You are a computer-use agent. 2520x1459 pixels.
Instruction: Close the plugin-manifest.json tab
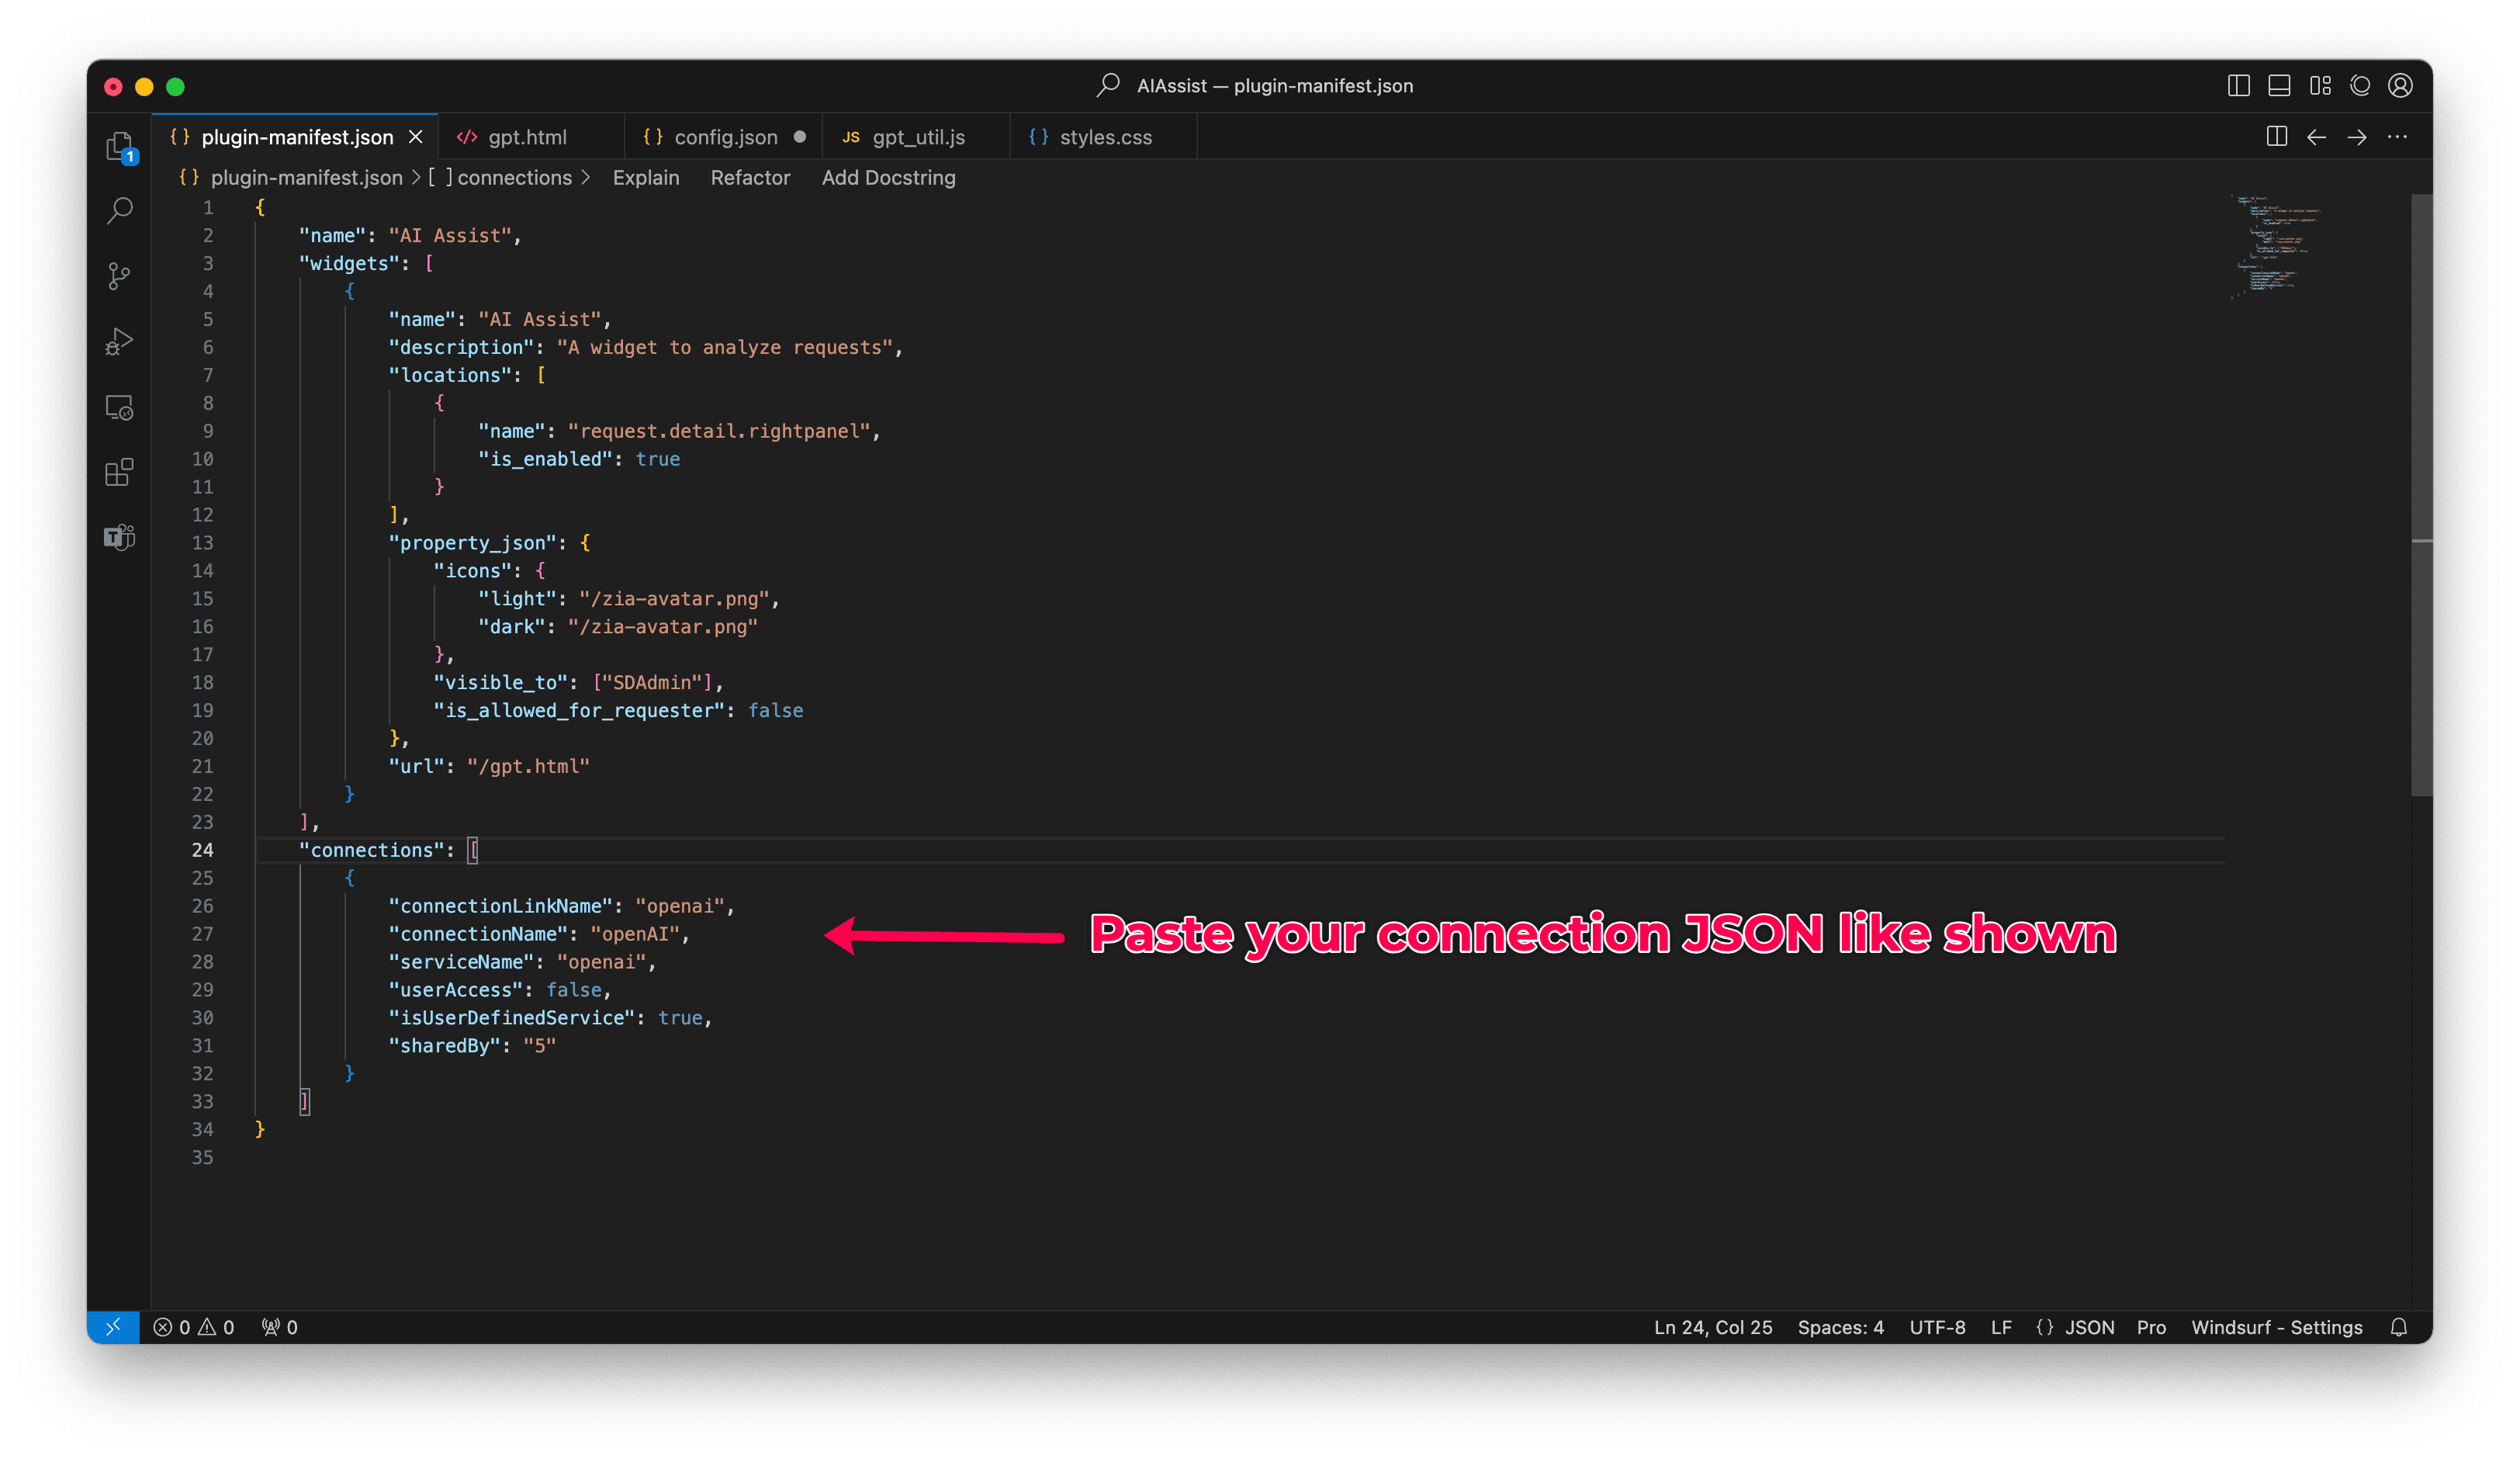click(416, 137)
